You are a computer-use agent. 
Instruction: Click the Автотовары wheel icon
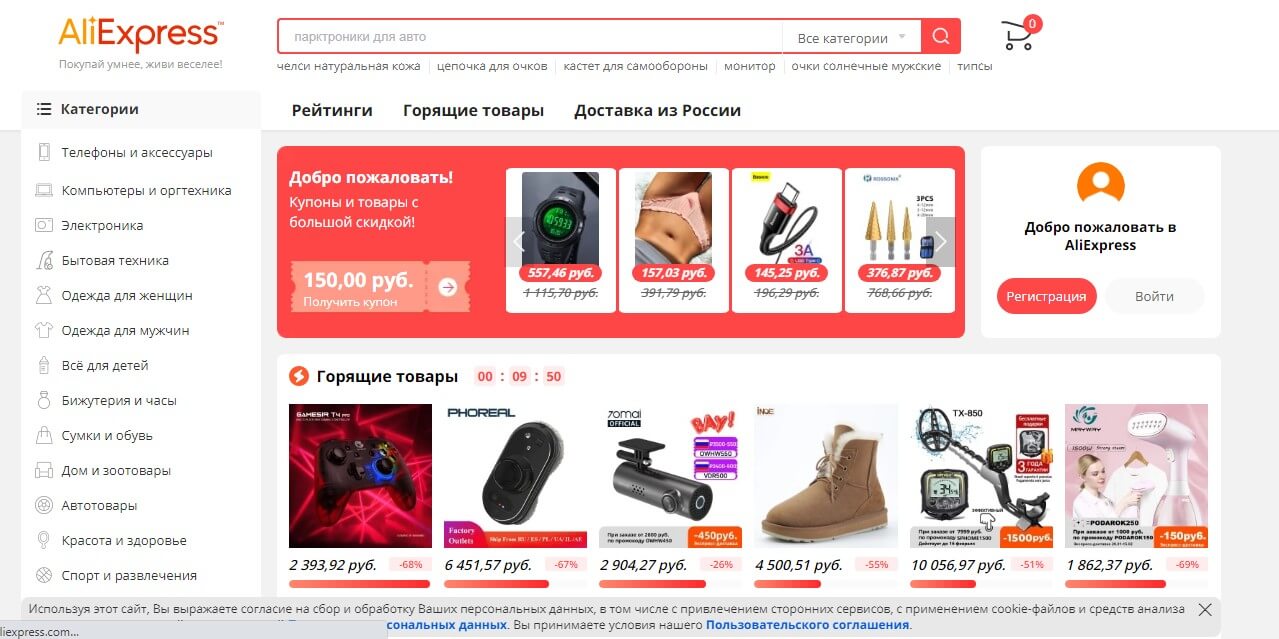pyautogui.click(x=44, y=506)
